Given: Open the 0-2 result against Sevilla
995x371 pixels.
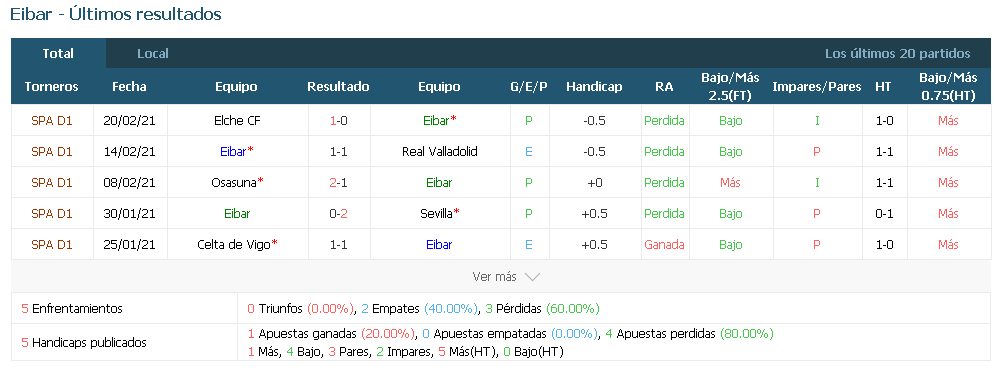Looking at the screenshot, I should (338, 214).
